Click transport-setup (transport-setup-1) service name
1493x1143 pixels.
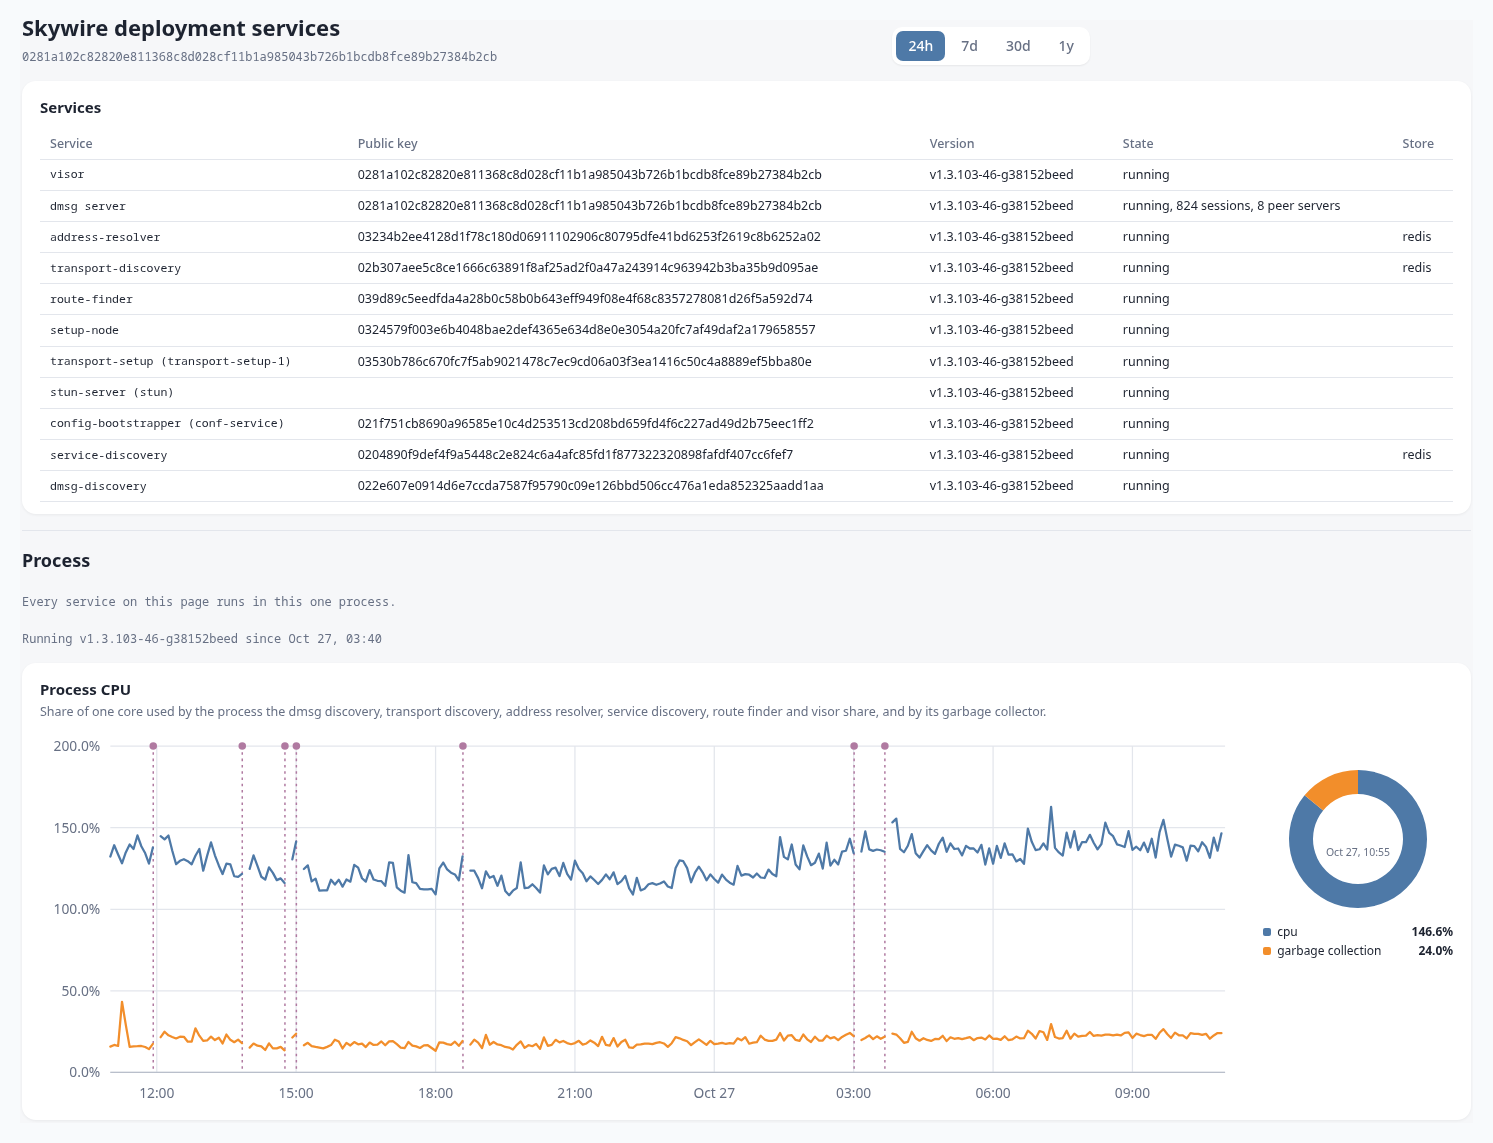170,362
